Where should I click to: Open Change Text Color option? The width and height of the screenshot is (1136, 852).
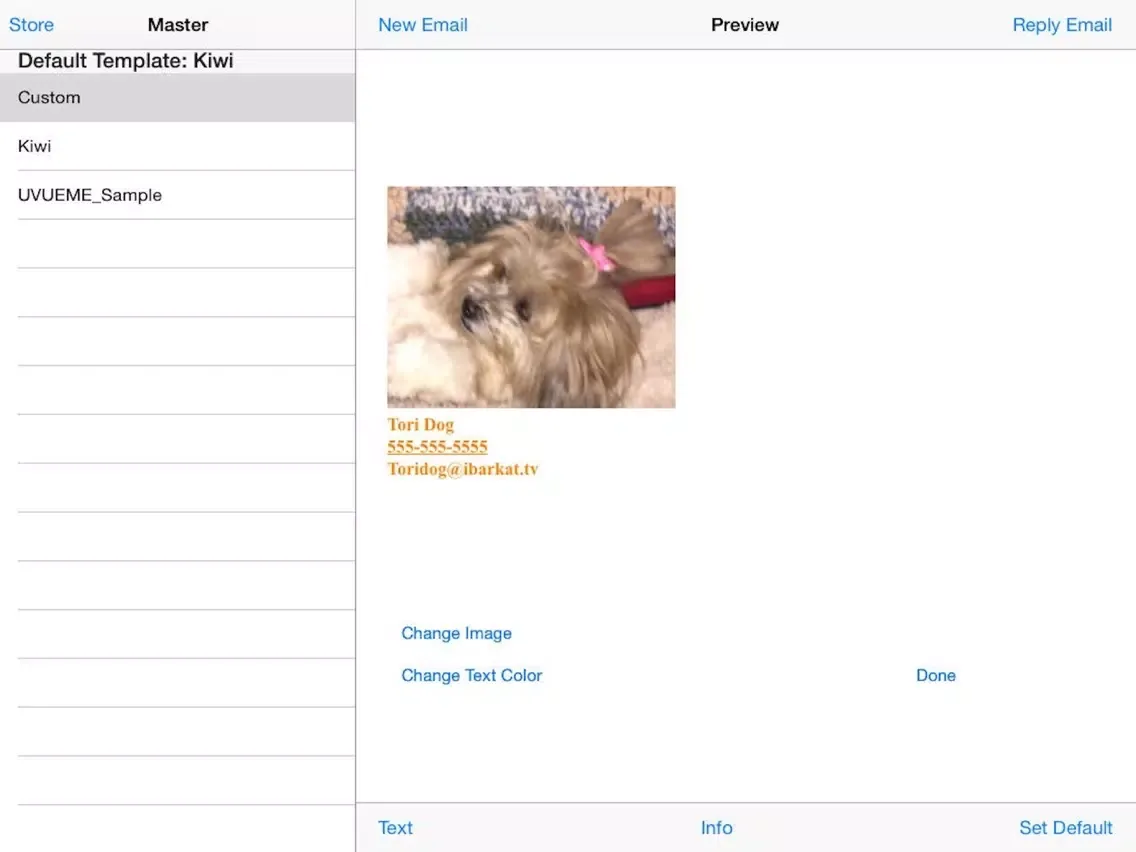[471, 676]
